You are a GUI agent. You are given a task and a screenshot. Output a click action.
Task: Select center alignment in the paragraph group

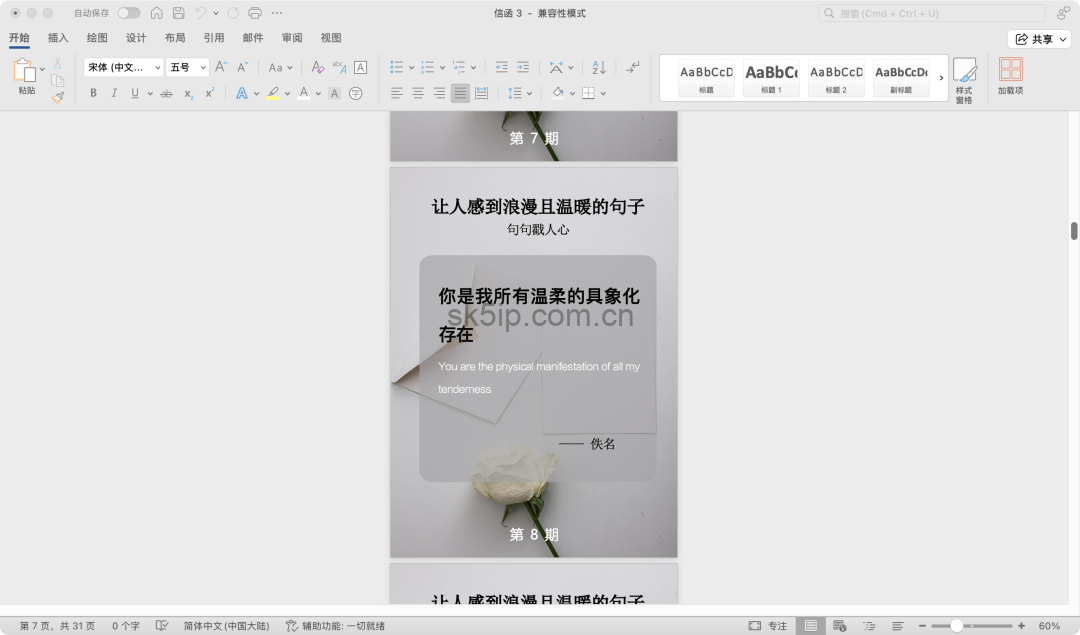click(417, 93)
